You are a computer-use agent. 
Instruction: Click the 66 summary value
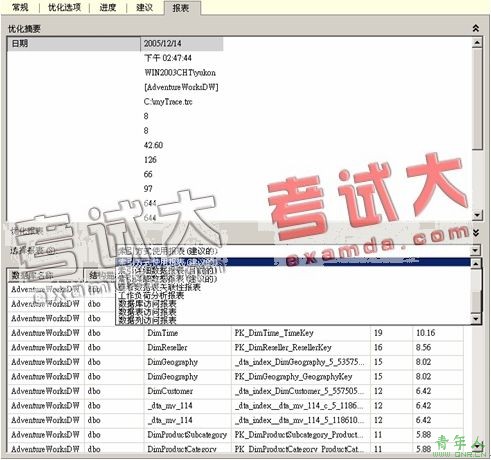(x=148, y=174)
